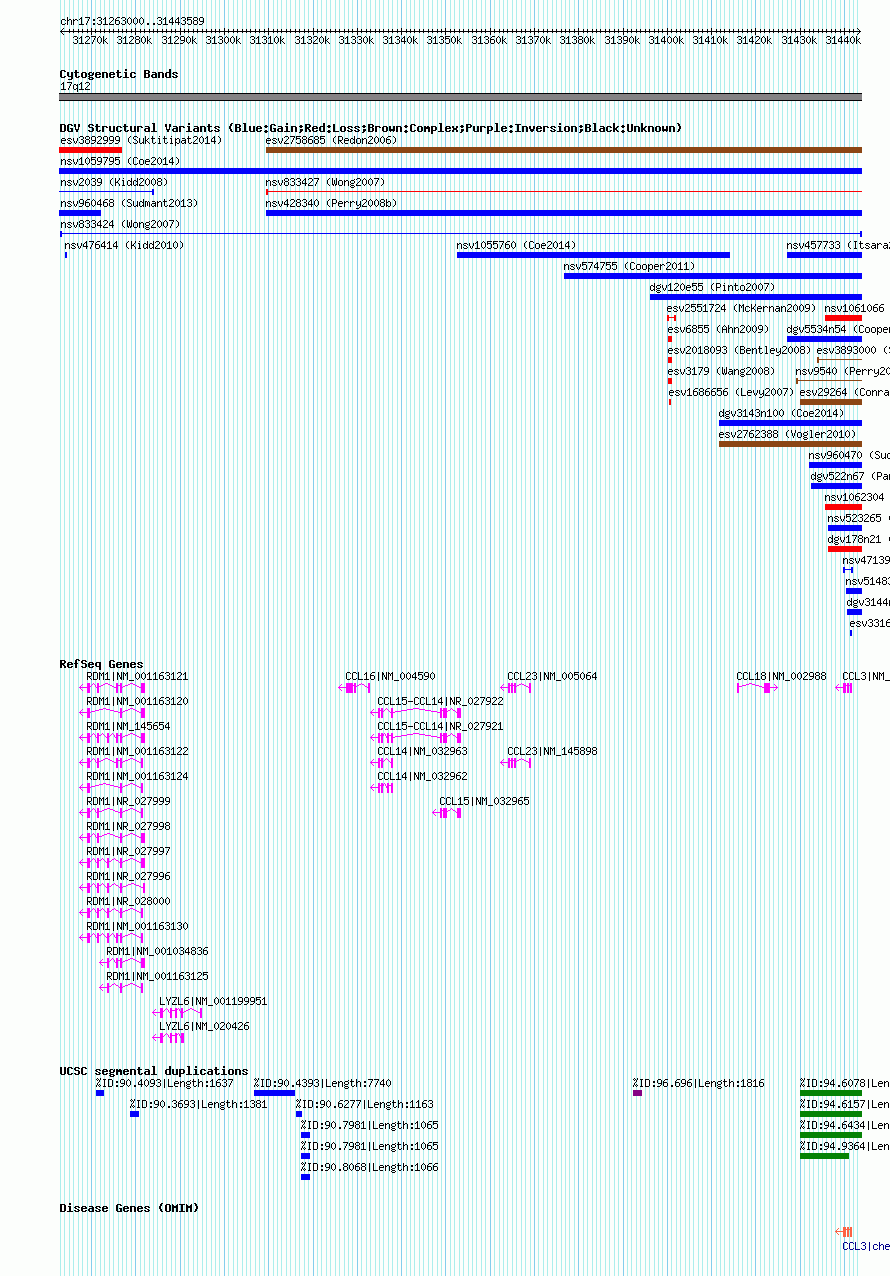The height and width of the screenshot is (1276, 890).
Task: Select variant esv3179 (Wang2008) label
Action: pos(721,371)
